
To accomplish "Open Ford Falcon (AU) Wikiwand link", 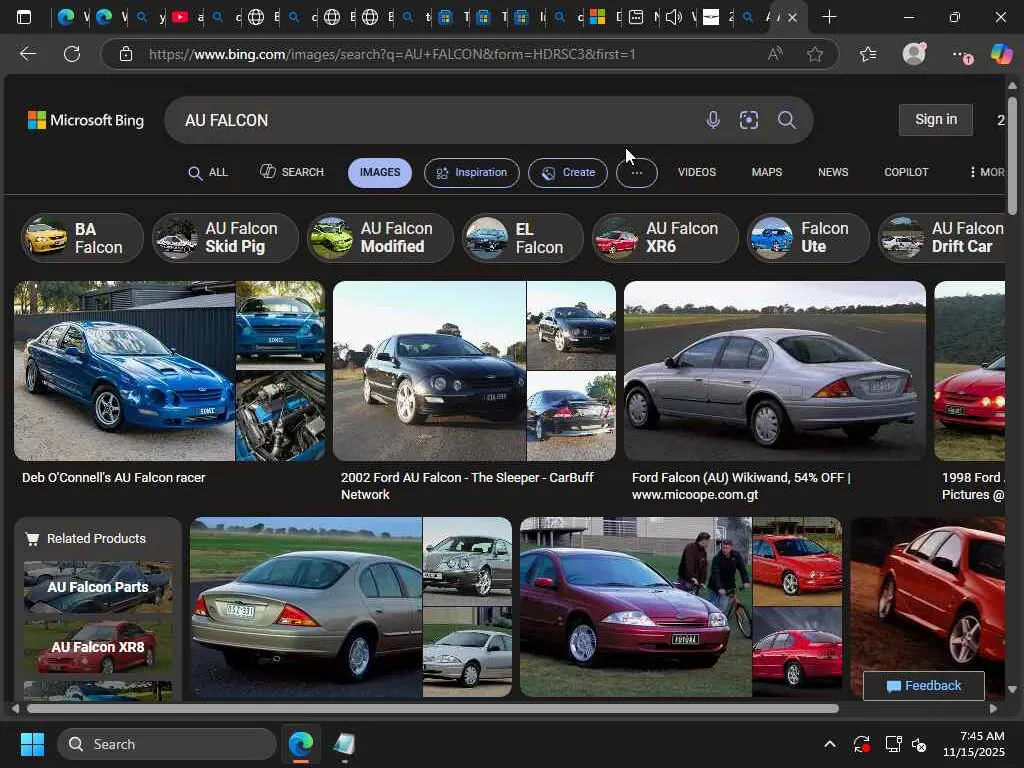I will [741, 486].
